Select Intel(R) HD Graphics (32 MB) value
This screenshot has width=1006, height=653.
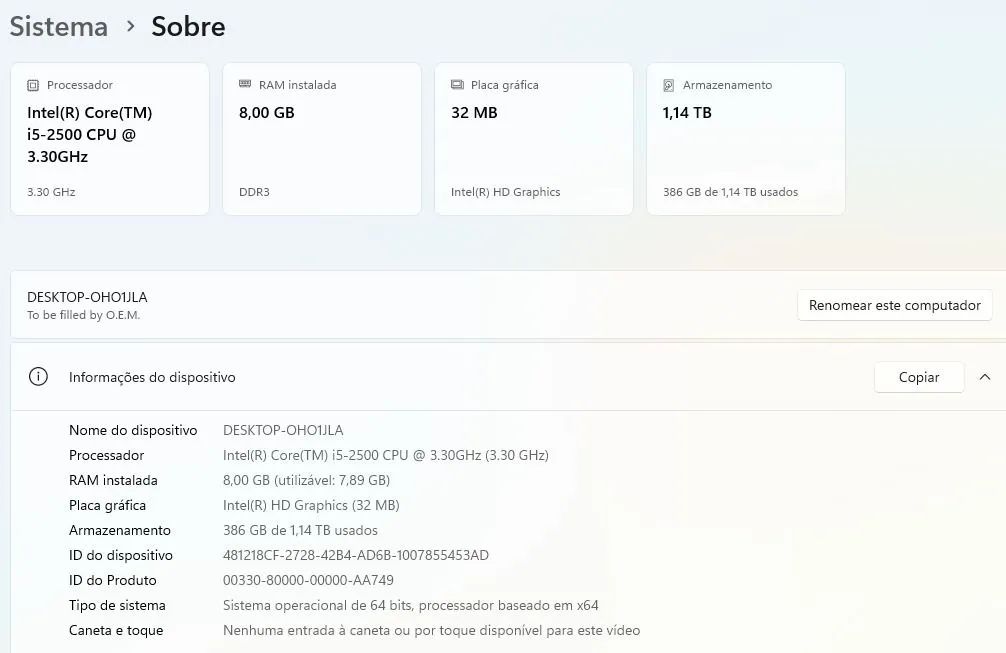pos(311,505)
